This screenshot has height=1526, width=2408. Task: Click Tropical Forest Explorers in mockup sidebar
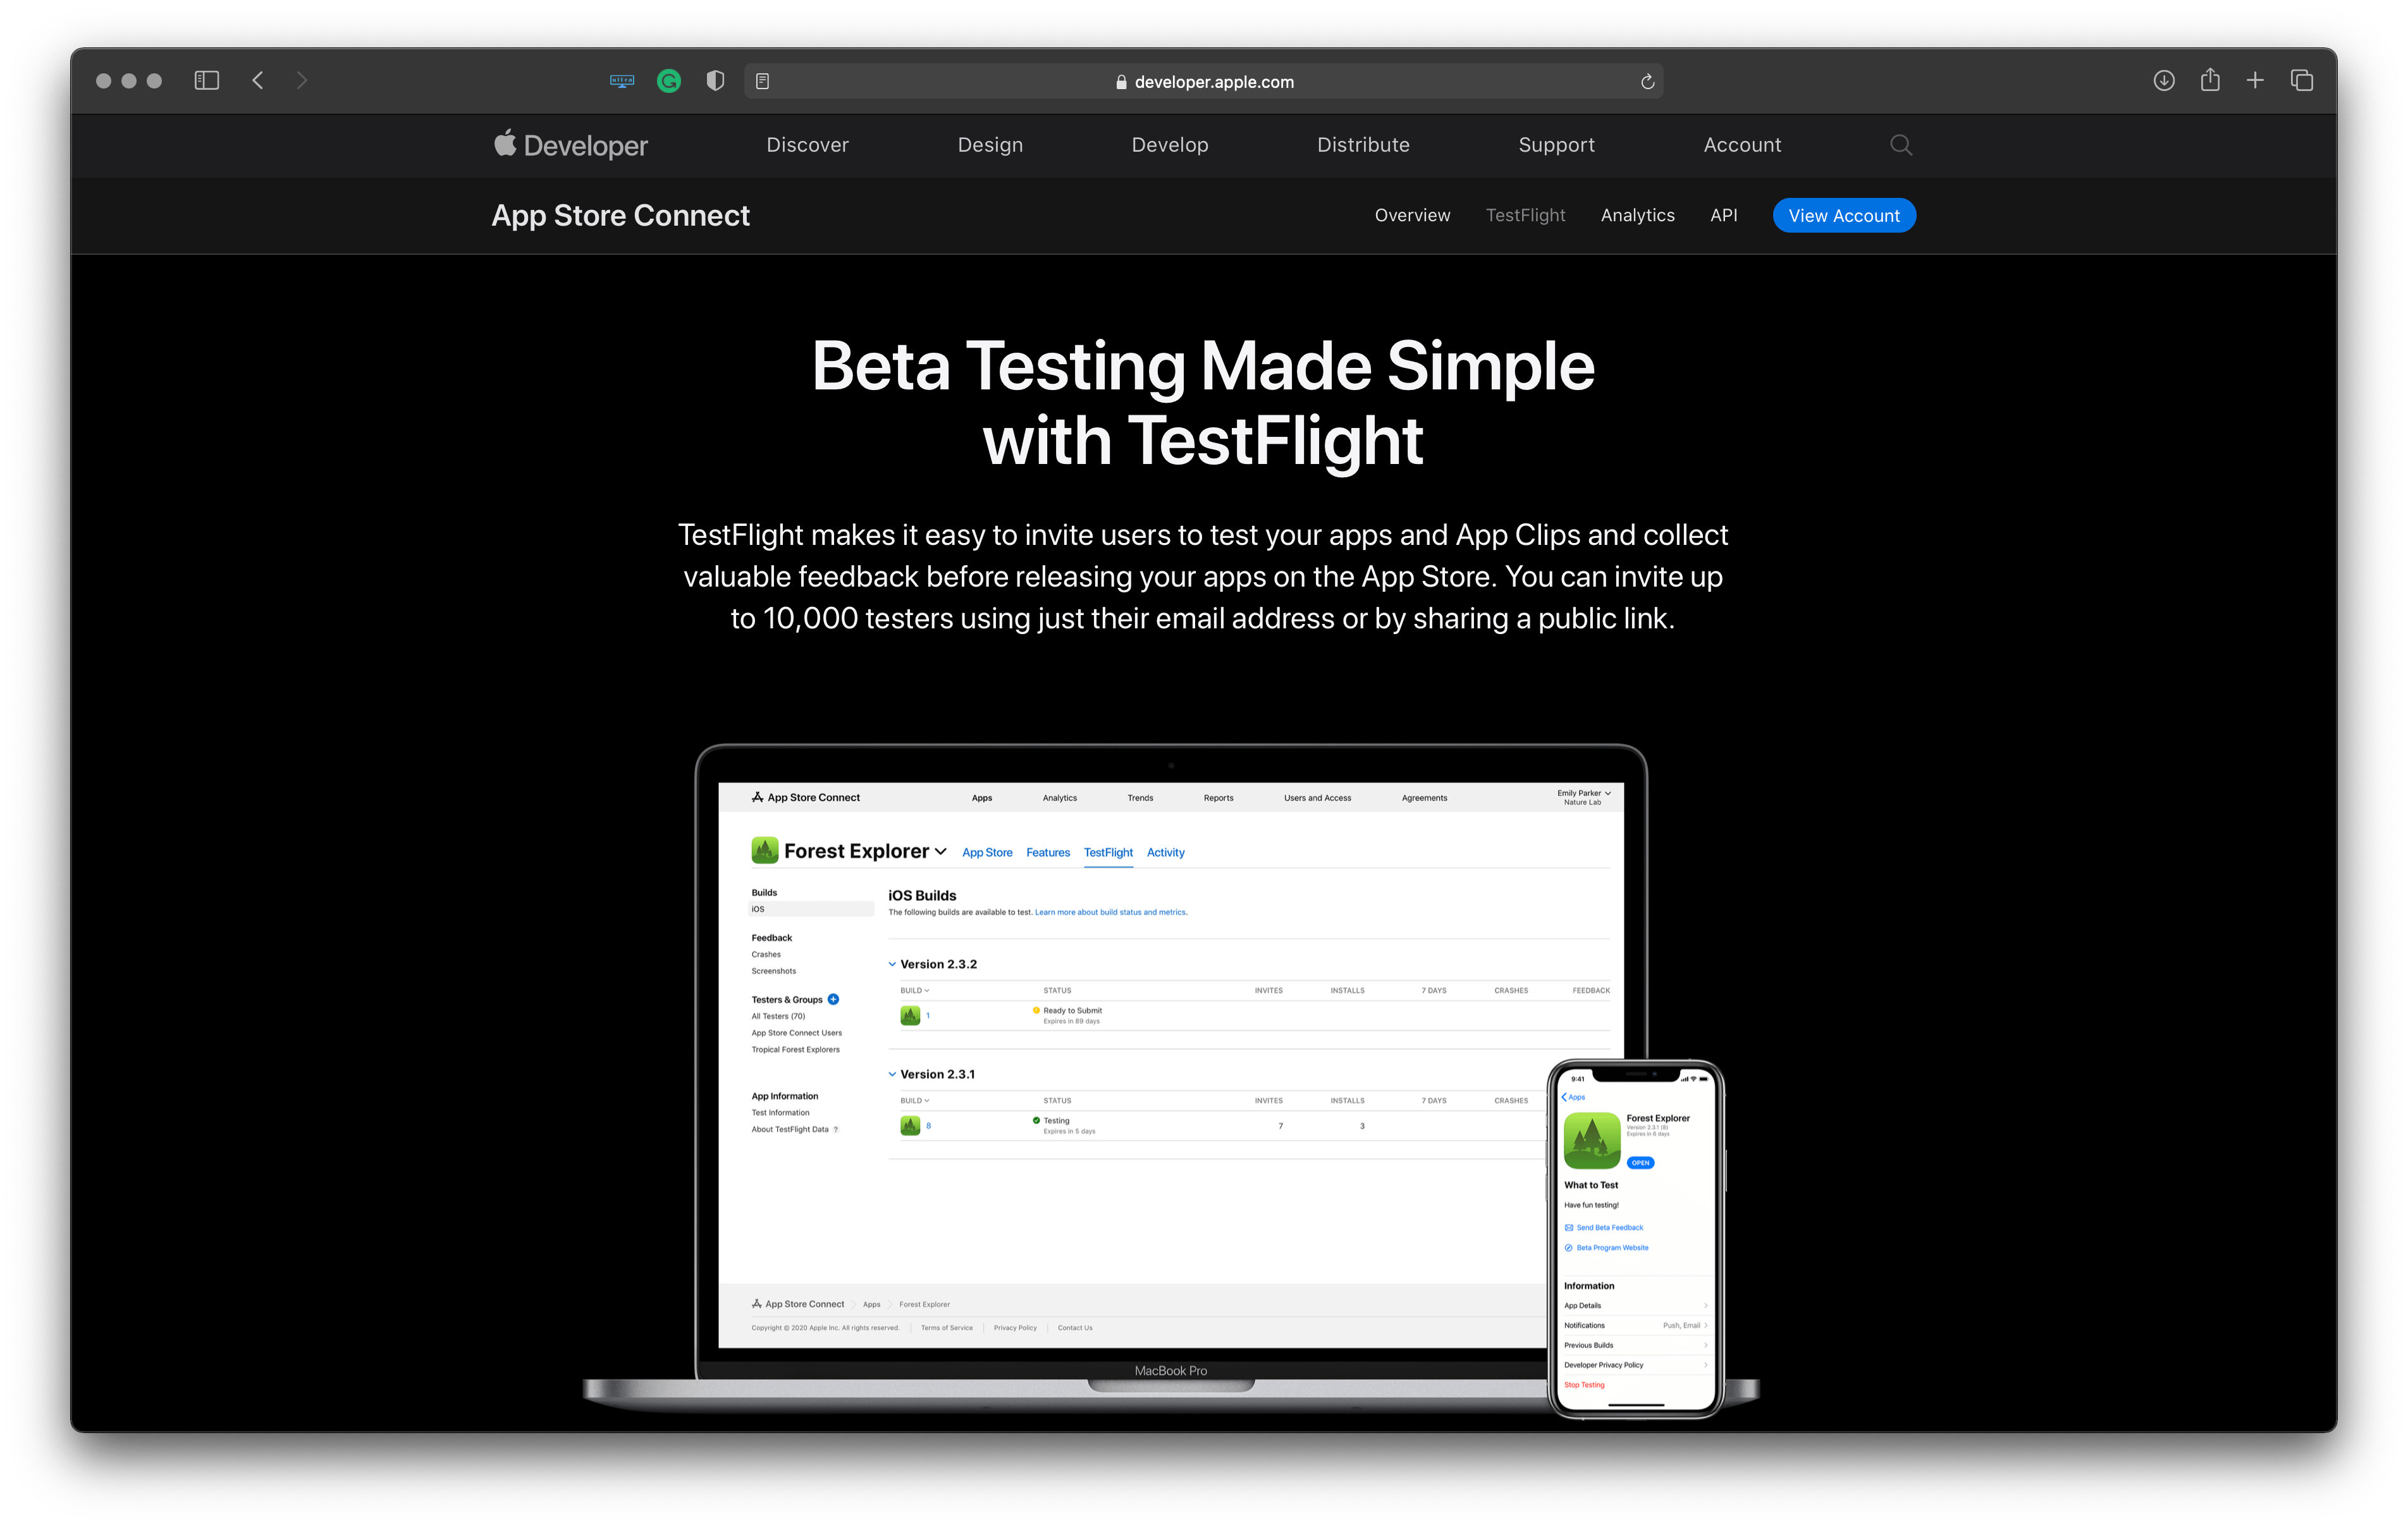click(x=795, y=1049)
